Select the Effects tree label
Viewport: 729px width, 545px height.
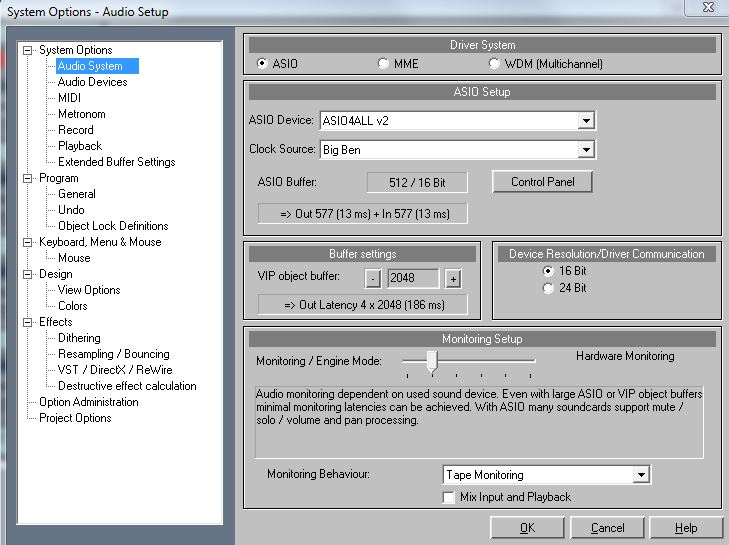point(55,322)
